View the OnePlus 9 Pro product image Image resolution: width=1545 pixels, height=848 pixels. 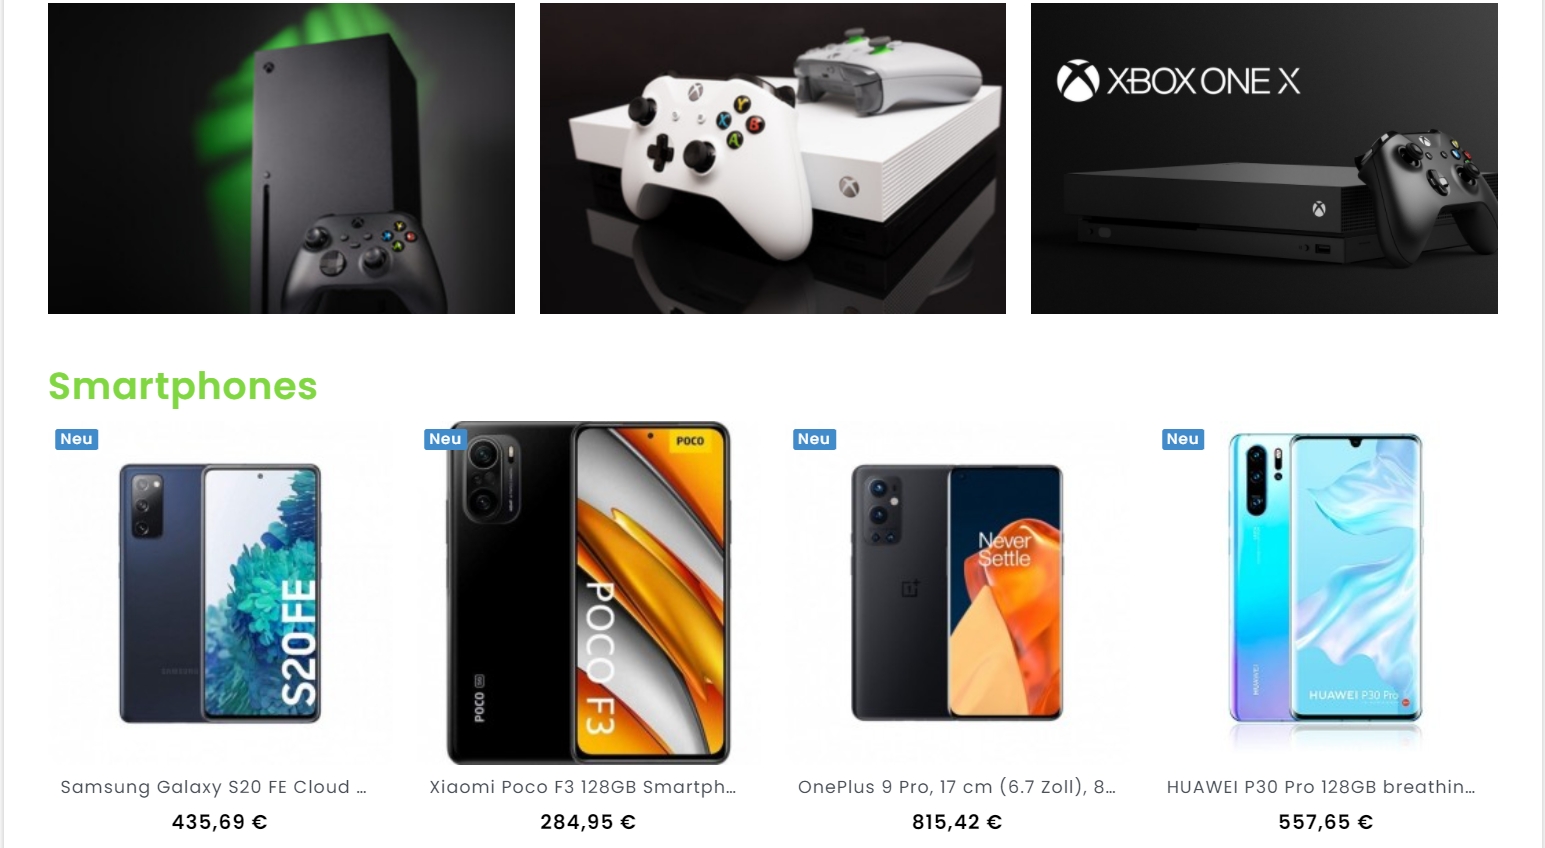click(x=957, y=593)
